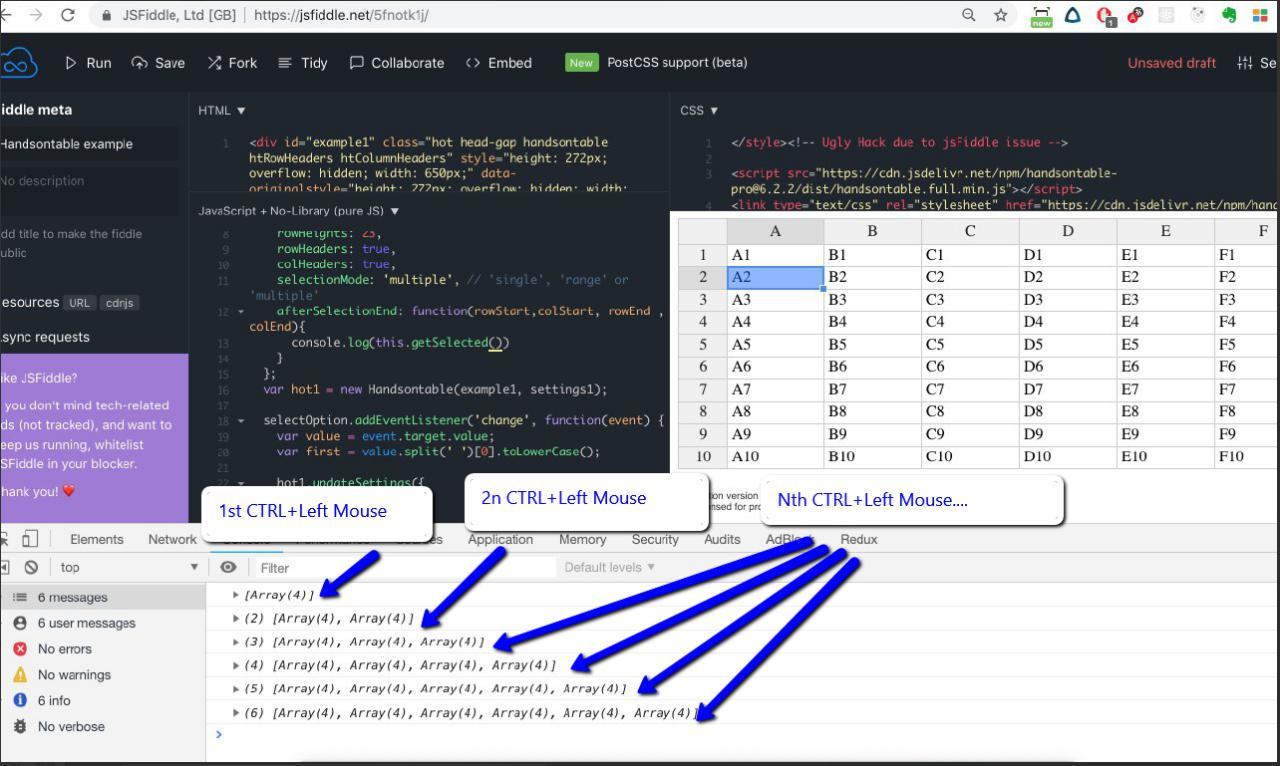Screen dimensions: 1280x766
Task: Fork this fiddle
Action: tap(232, 63)
